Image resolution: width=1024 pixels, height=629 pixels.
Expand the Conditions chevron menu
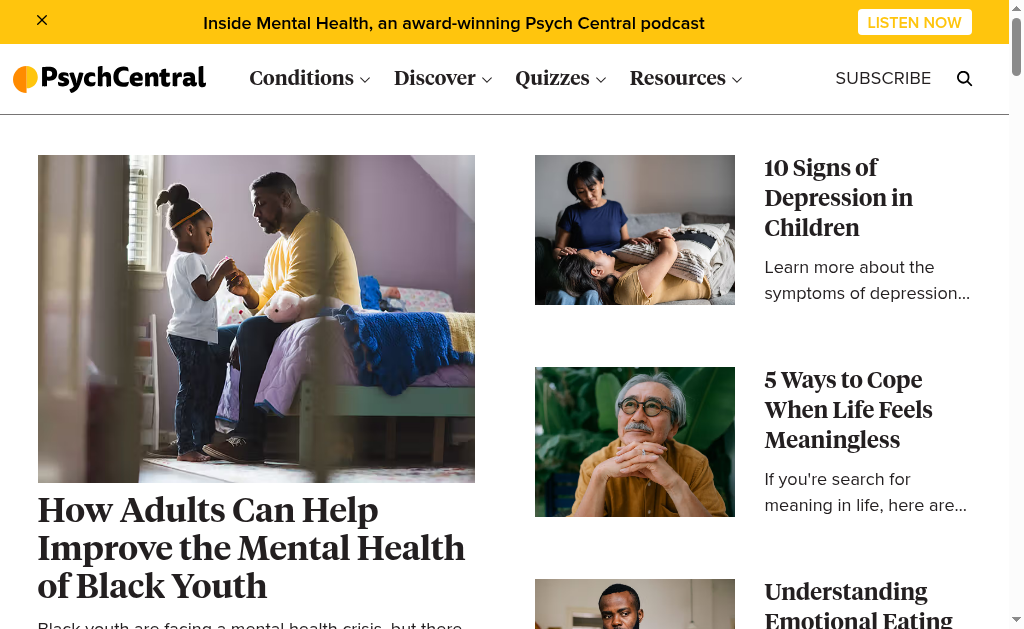pos(365,80)
